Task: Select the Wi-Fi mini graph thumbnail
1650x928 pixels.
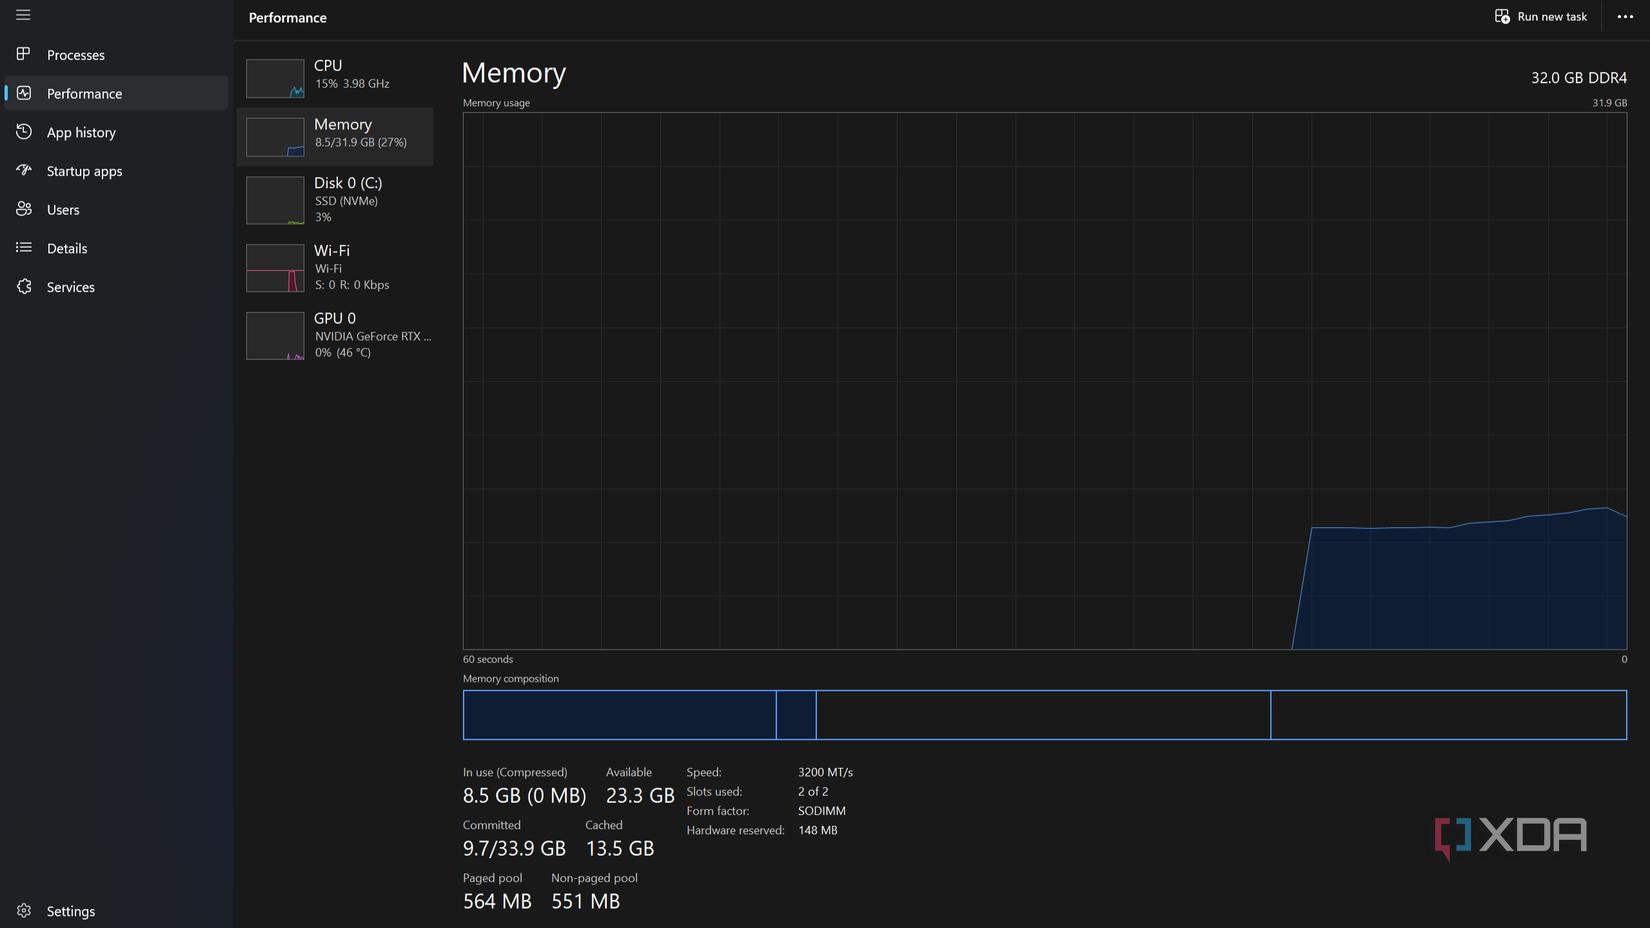Action: [x=275, y=268]
